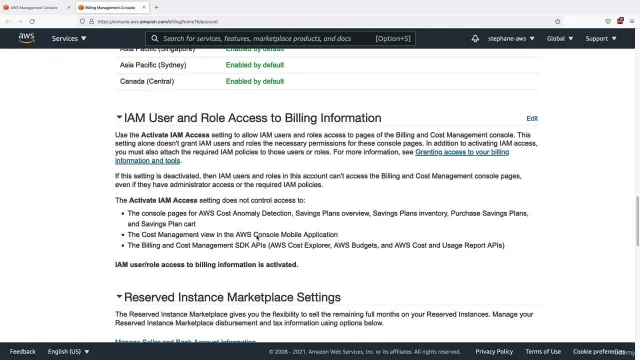This screenshot has width=640, height=360.
Task: Click Edit for IAM billing access
Action: (x=532, y=118)
